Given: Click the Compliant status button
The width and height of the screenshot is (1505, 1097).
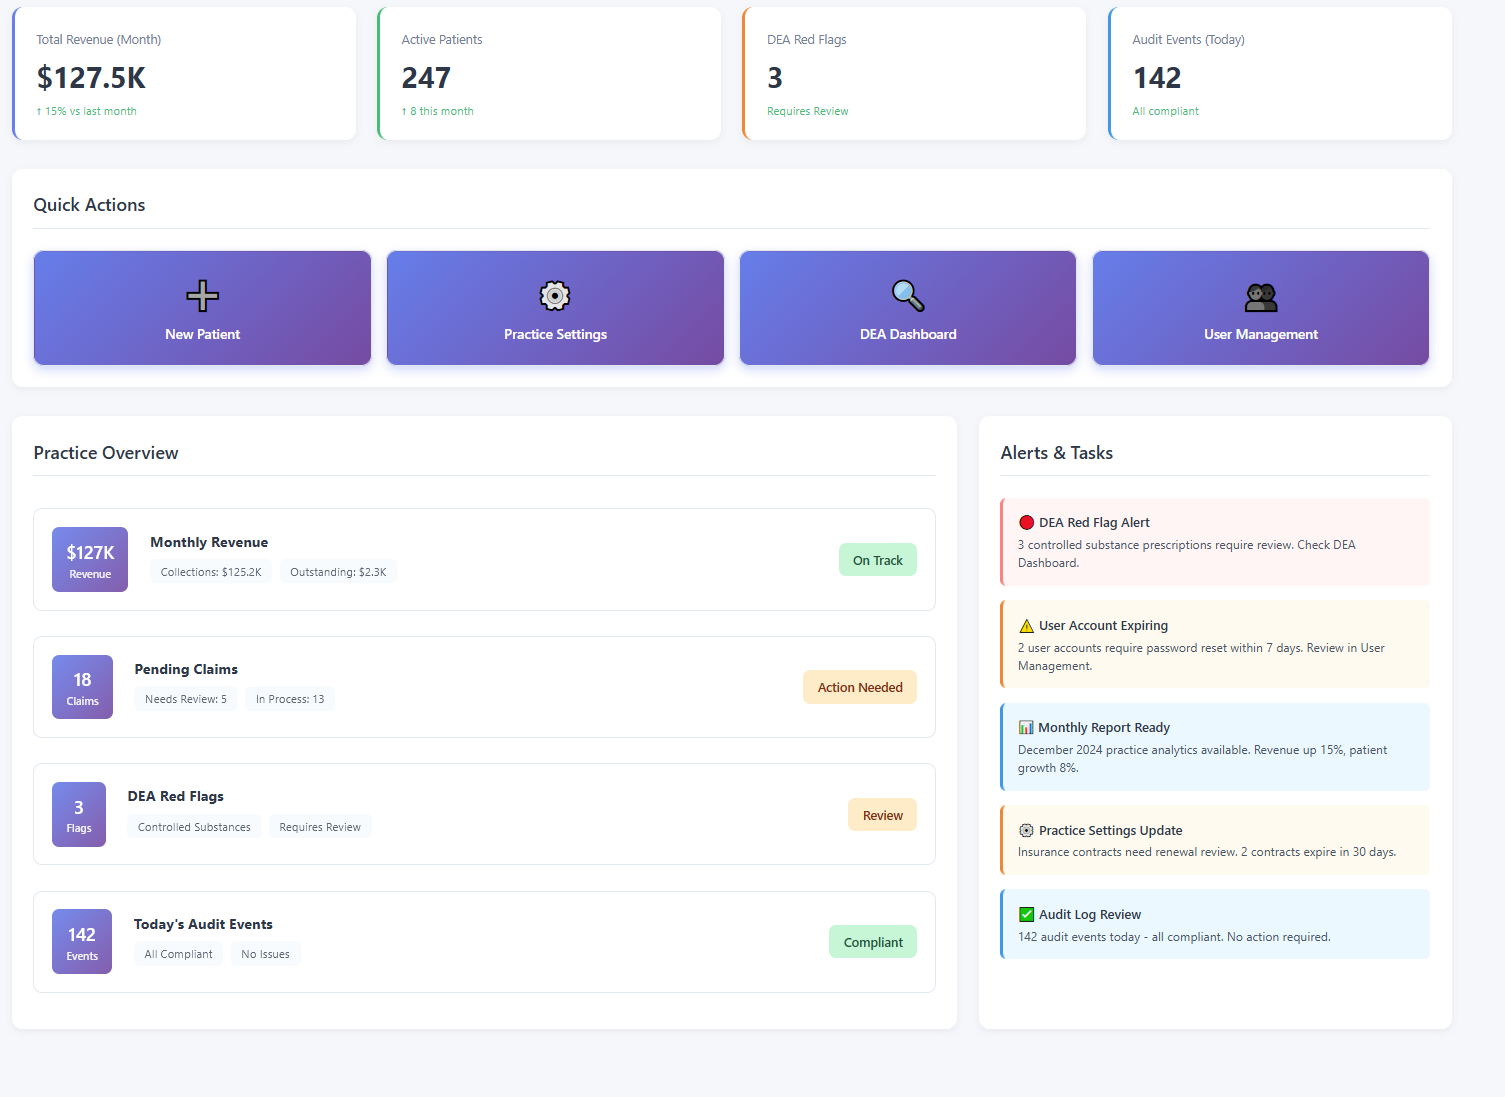Looking at the screenshot, I should 872,941.
